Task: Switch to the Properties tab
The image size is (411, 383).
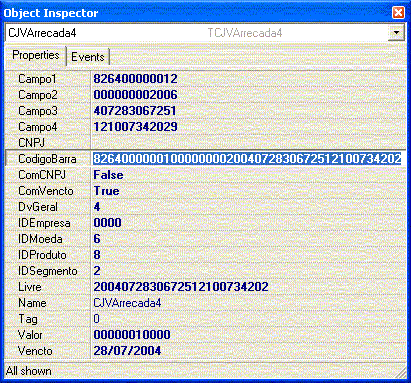Action: [x=36, y=55]
